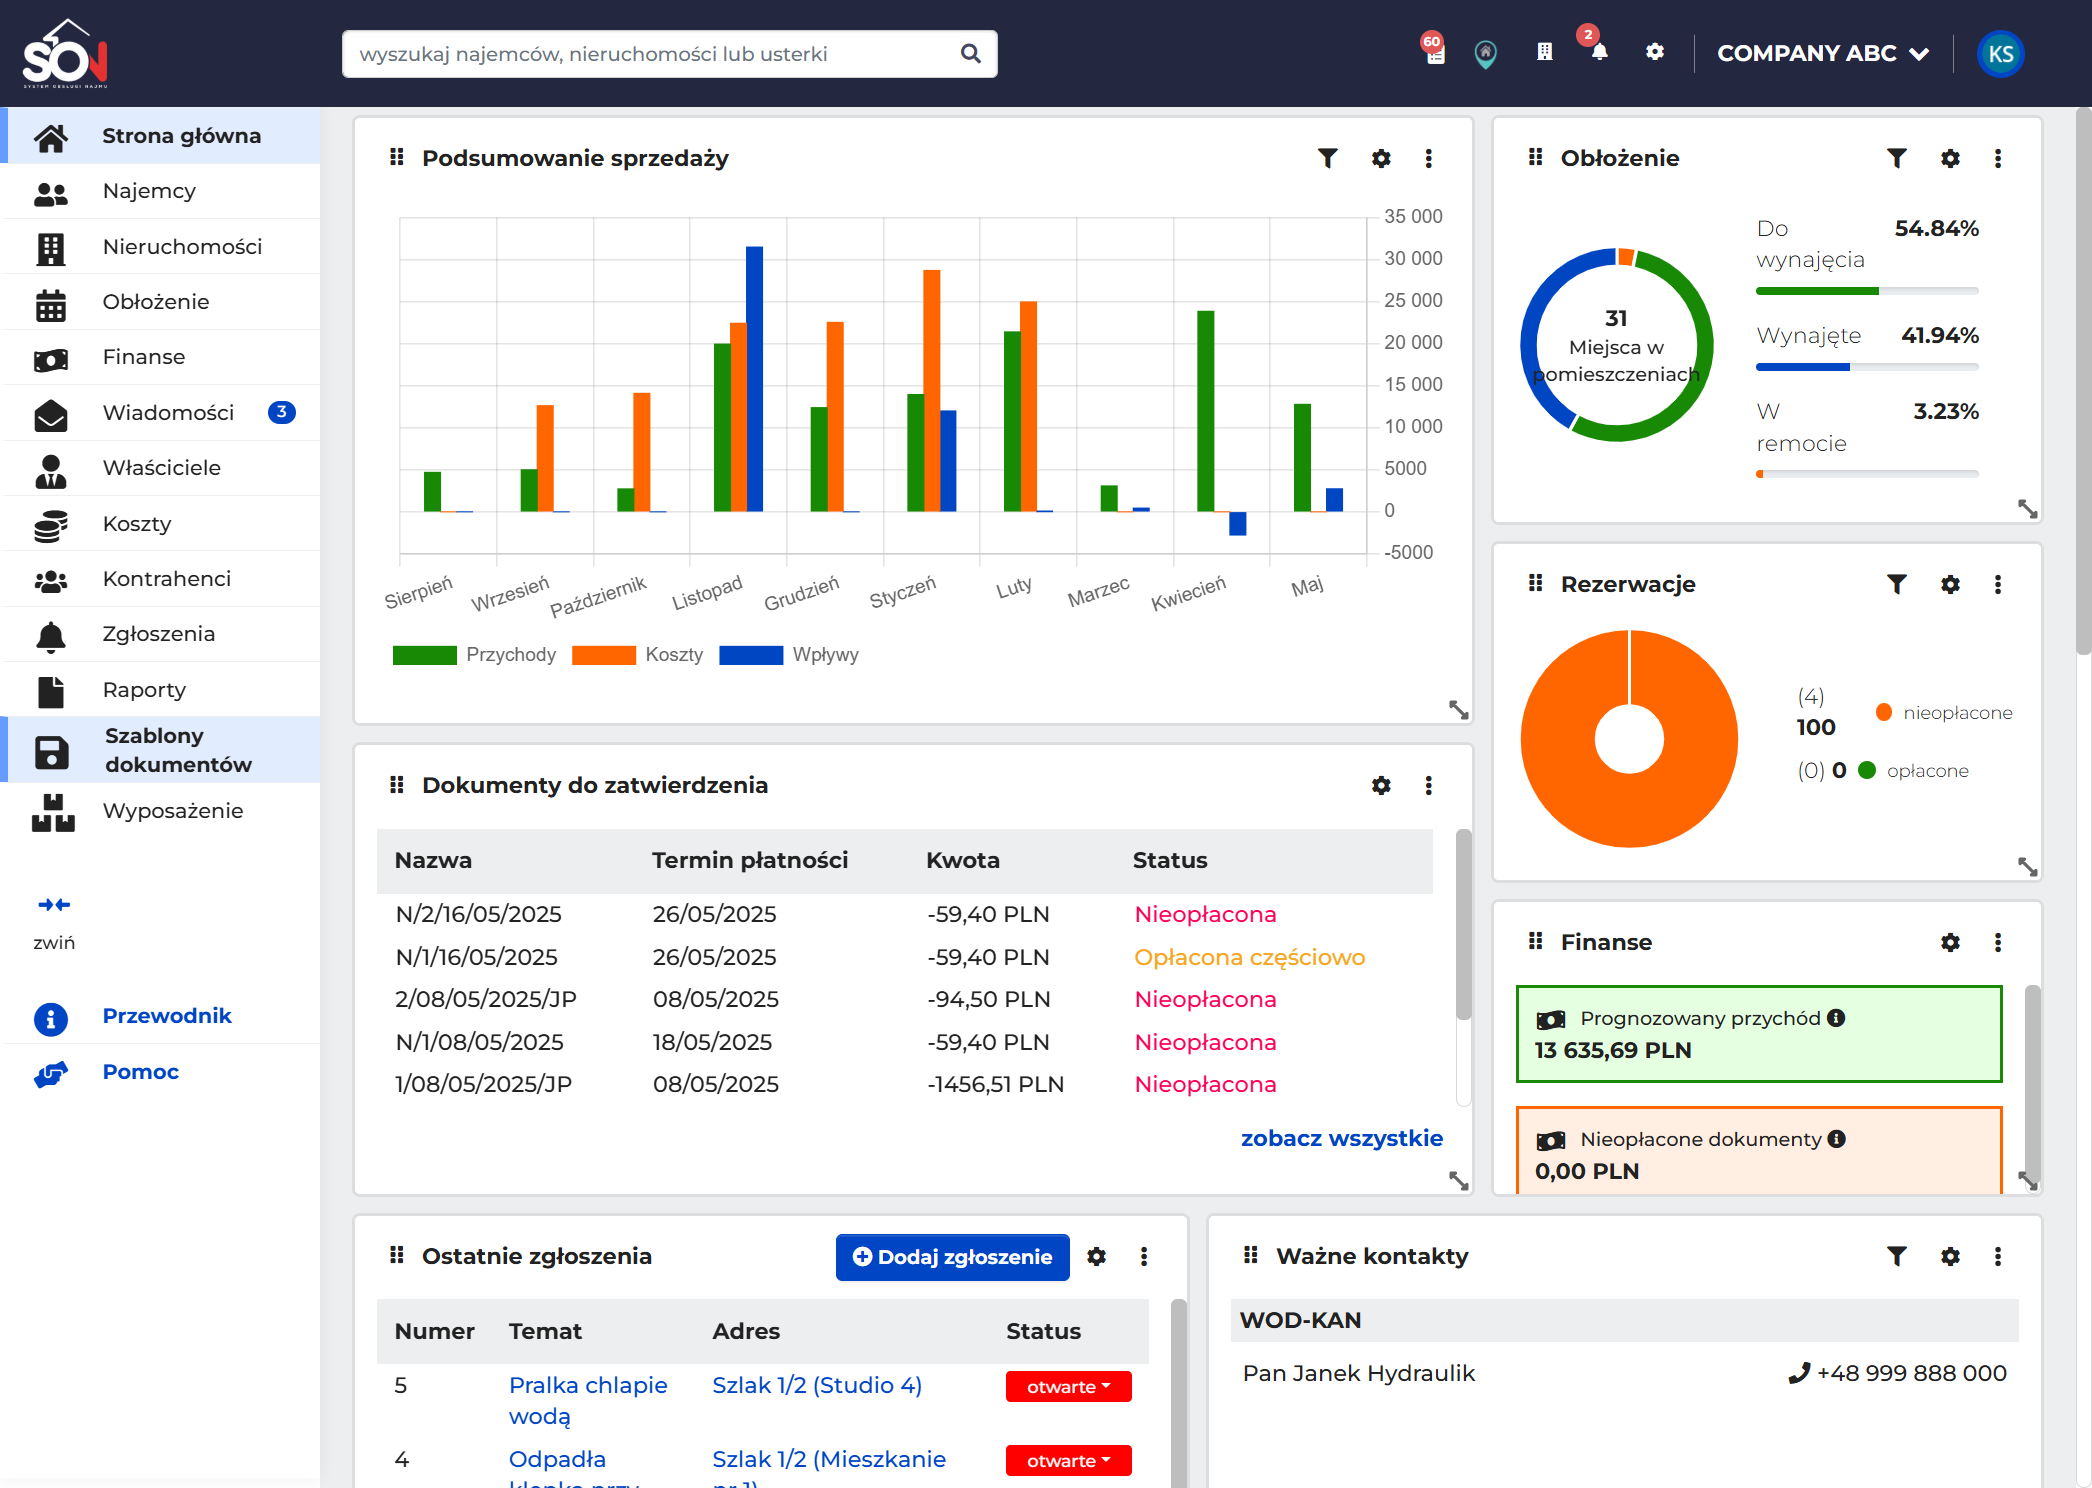Toggle Przychody series in chart legend
Image resolution: width=2092 pixels, height=1488 pixels.
474,655
